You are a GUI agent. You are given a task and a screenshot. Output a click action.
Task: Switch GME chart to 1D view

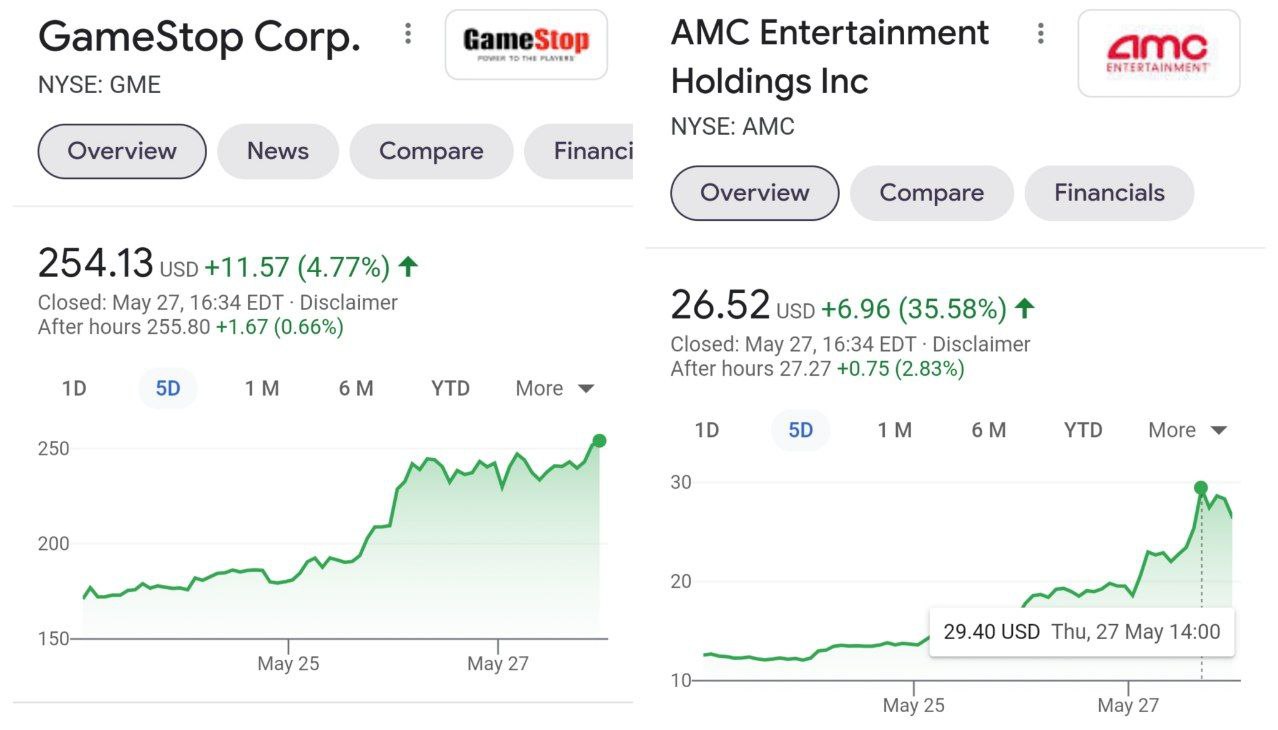click(73, 388)
